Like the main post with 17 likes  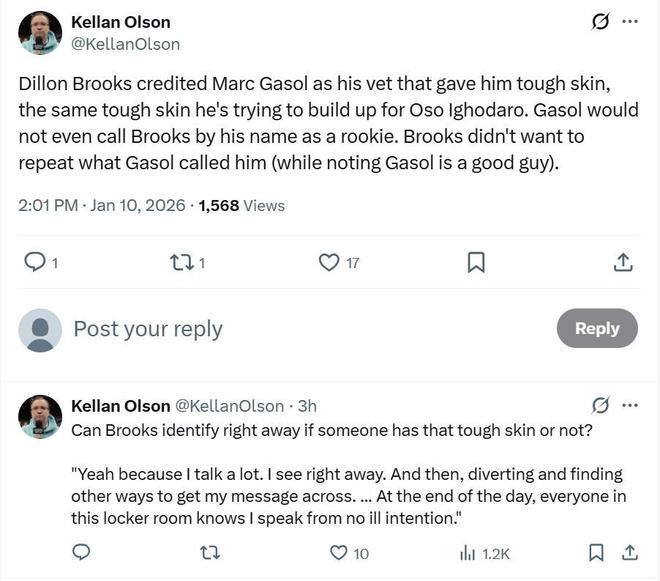(329, 262)
